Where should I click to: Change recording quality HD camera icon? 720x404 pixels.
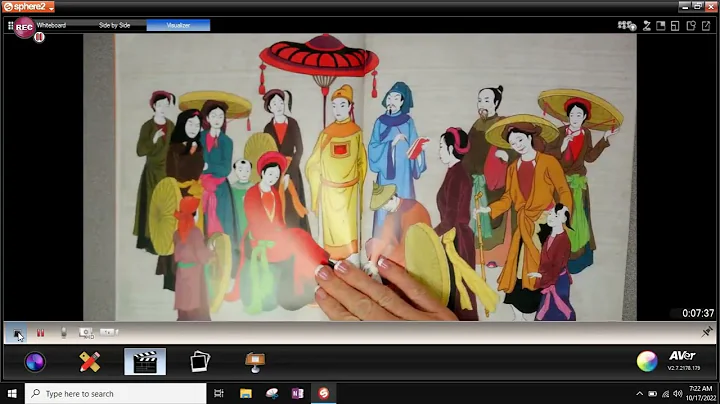click(86, 333)
